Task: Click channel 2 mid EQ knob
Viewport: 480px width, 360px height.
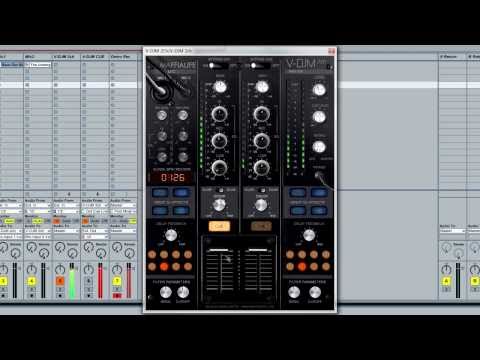Action: click(x=262, y=141)
